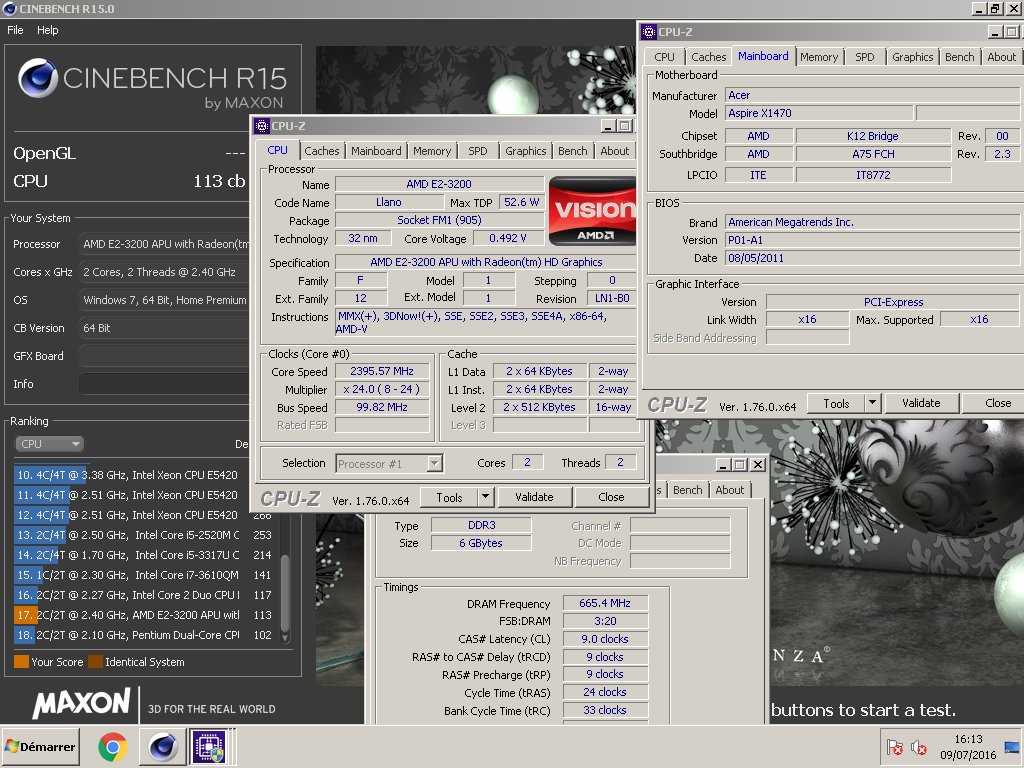The image size is (1024, 768).
Task: Click Close button in front CPU-Z window
Action: [611, 498]
